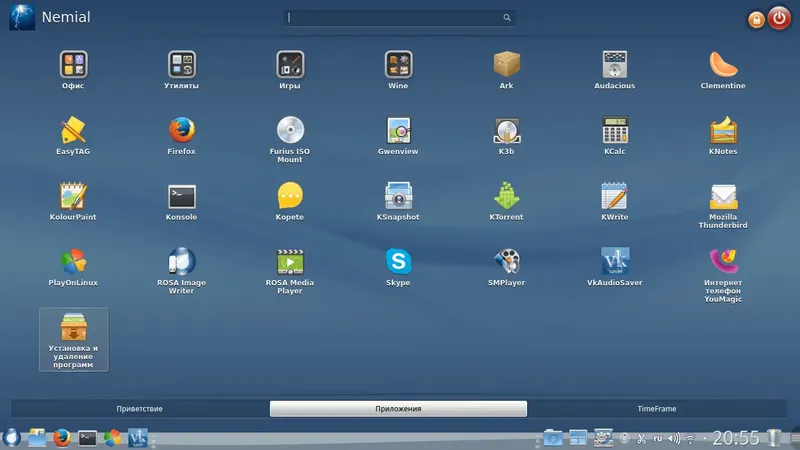
Task: Open ROSA Media Player
Action: pos(290,270)
